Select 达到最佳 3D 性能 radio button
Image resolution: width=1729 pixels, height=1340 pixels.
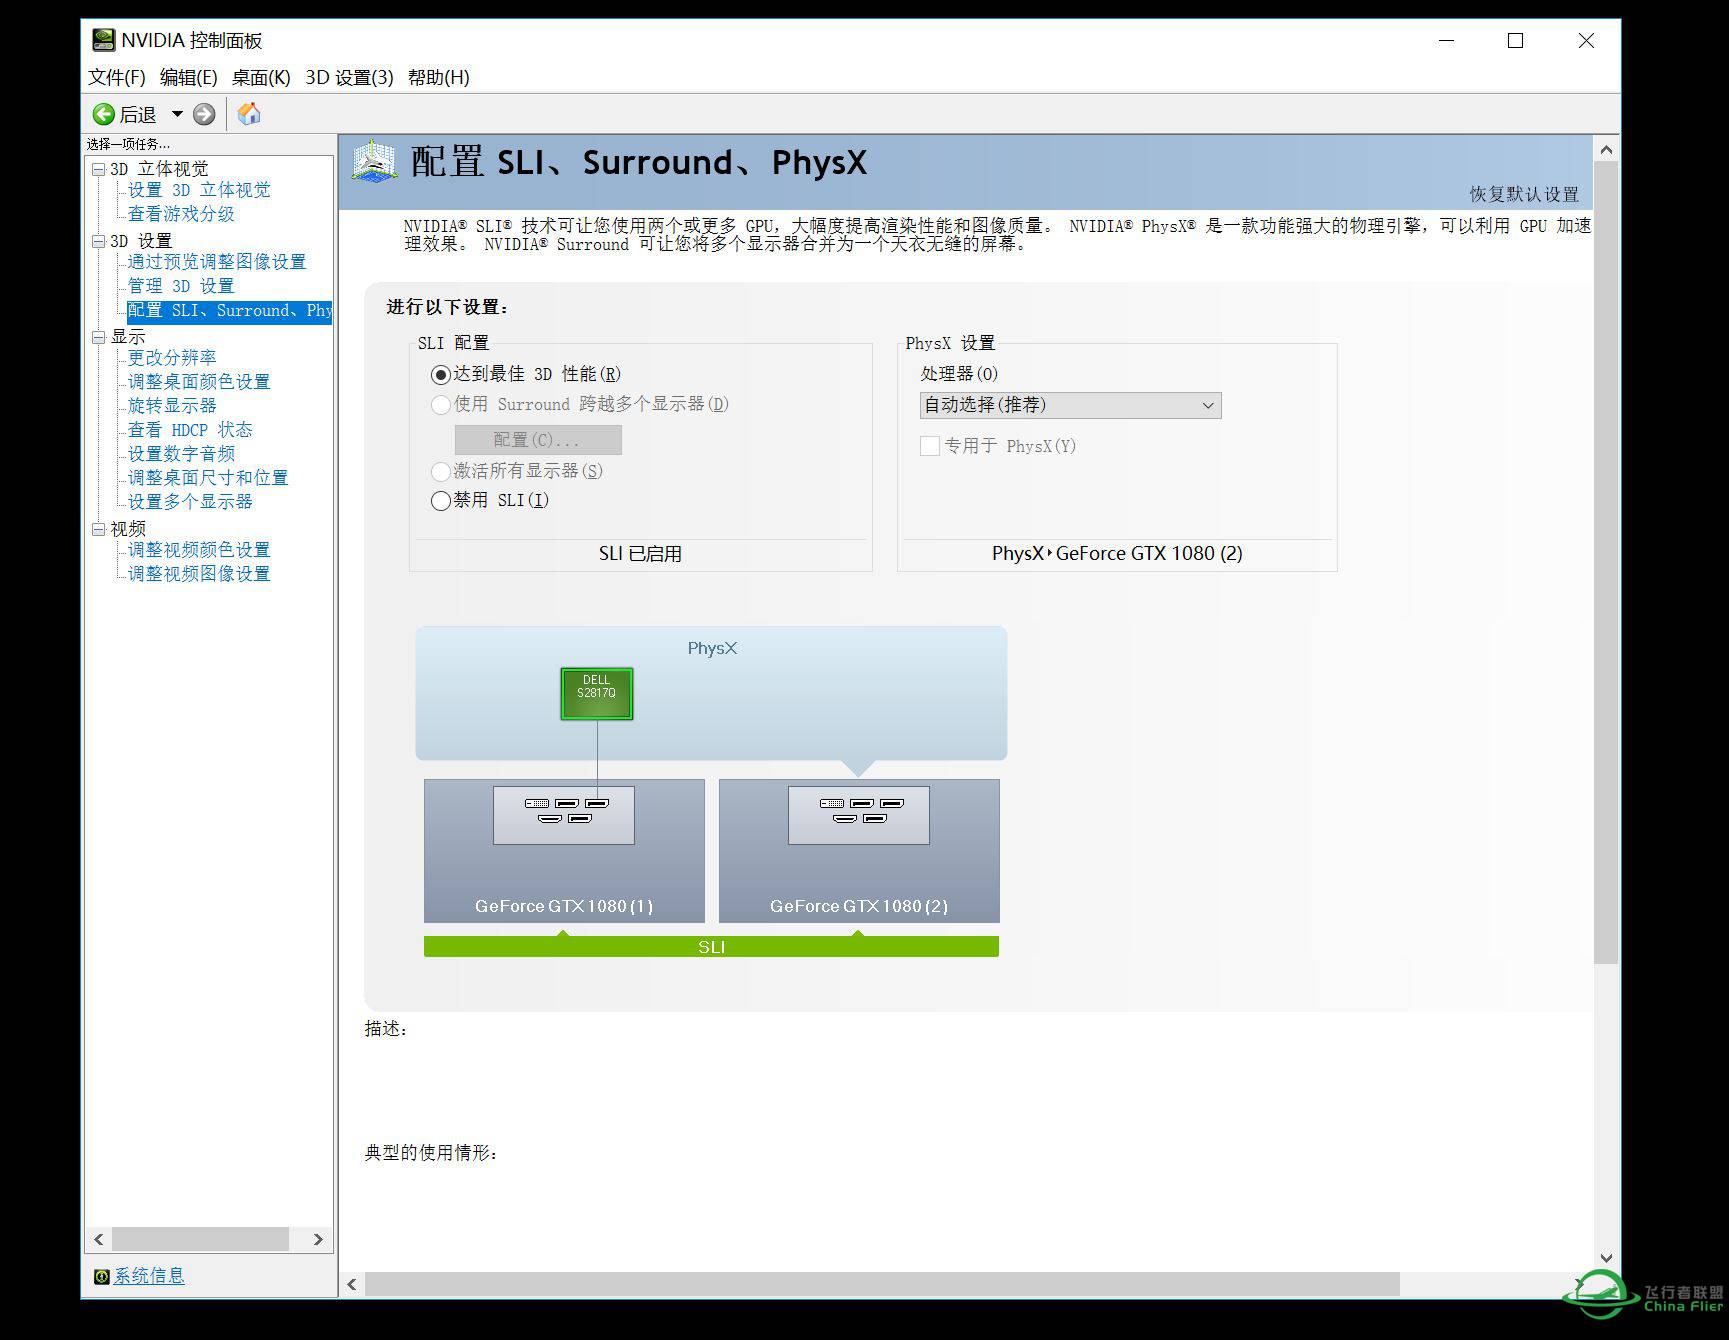pyautogui.click(x=441, y=374)
